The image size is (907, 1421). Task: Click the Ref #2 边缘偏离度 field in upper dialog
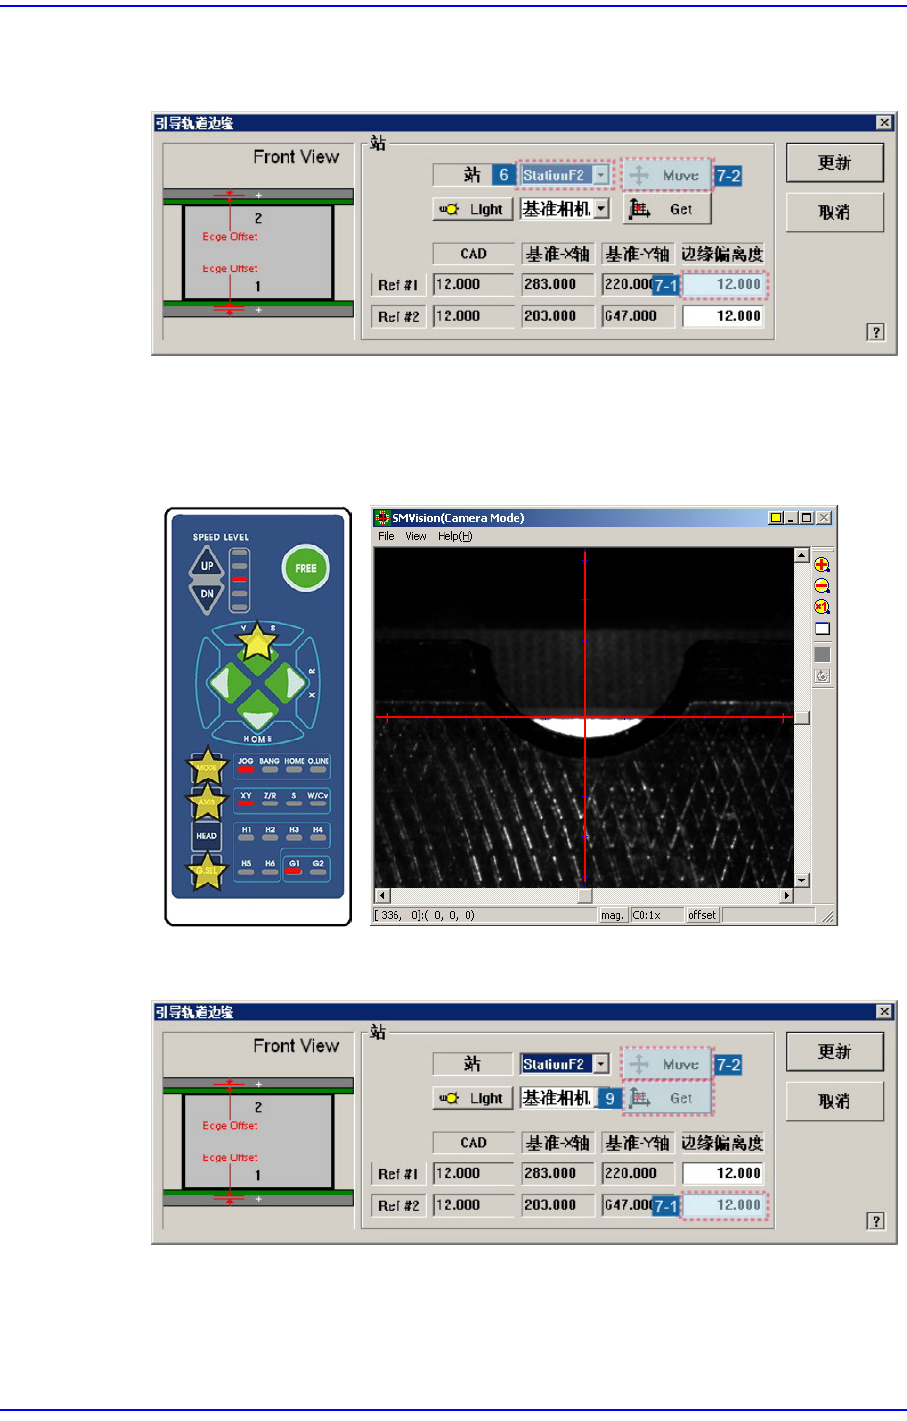(723, 316)
